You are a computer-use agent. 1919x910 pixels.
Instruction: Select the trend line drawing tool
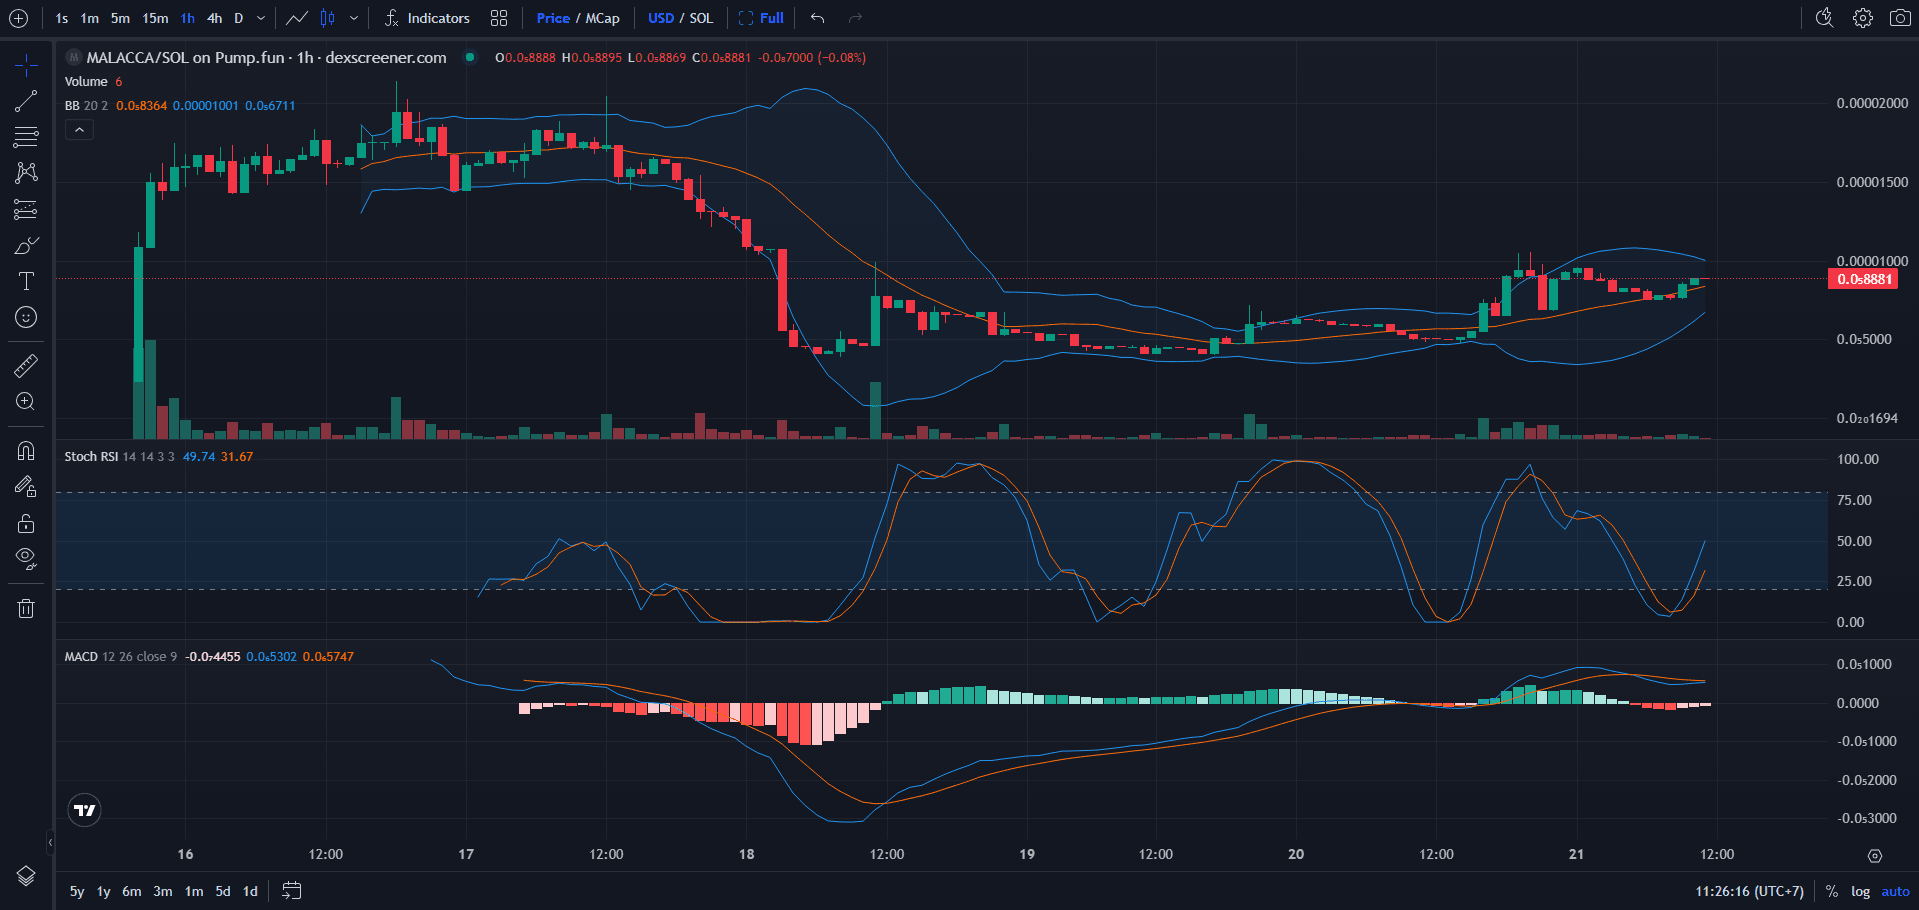[25, 100]
